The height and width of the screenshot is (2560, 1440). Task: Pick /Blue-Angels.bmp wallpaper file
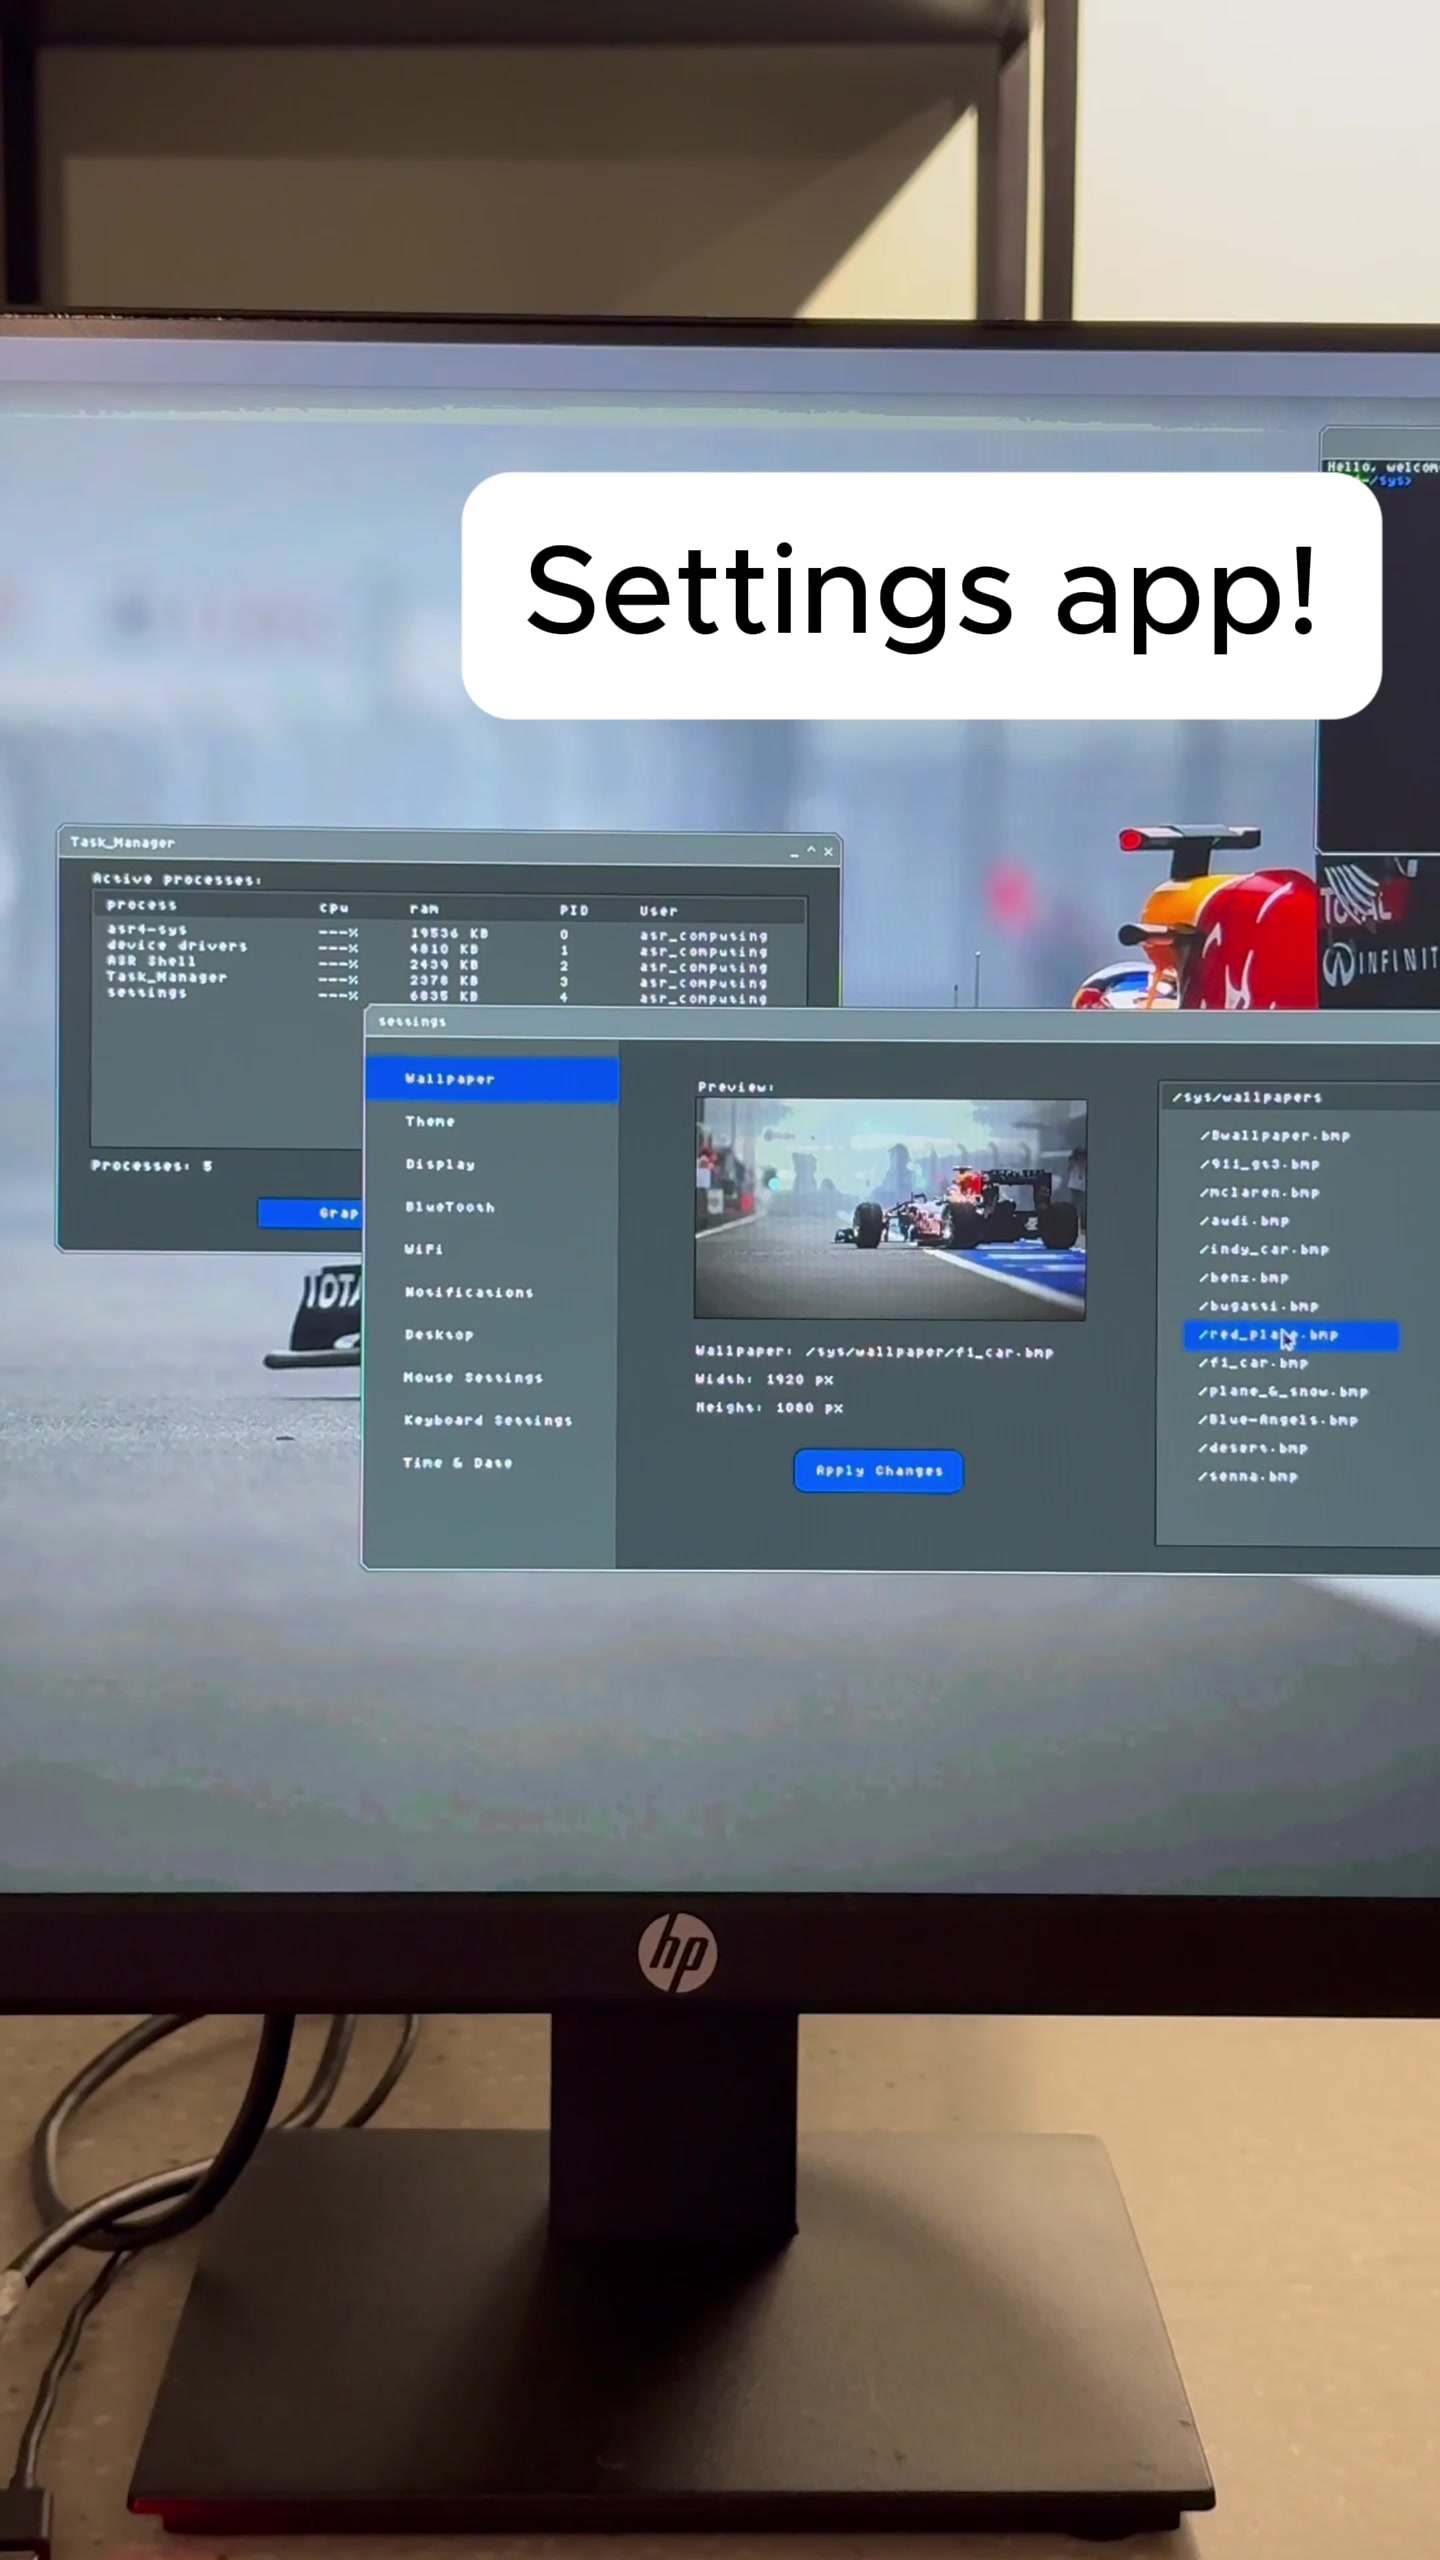1279,1420
